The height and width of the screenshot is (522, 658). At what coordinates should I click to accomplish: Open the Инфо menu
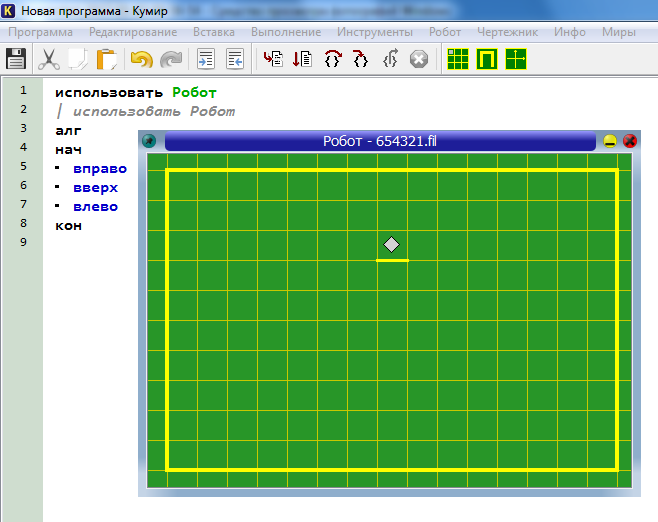(x=569, y=32)
